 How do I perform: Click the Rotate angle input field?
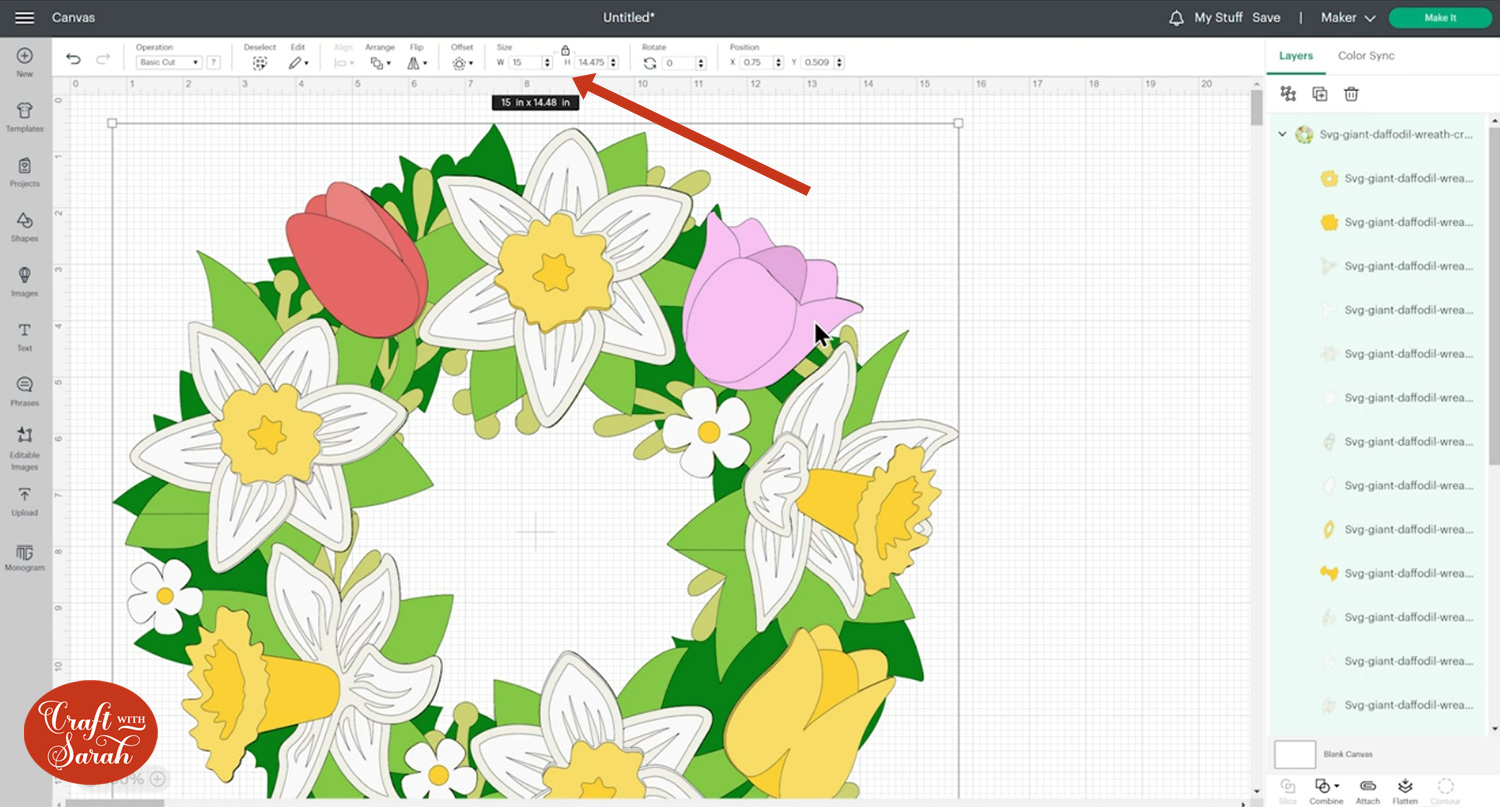click(674, 63)
